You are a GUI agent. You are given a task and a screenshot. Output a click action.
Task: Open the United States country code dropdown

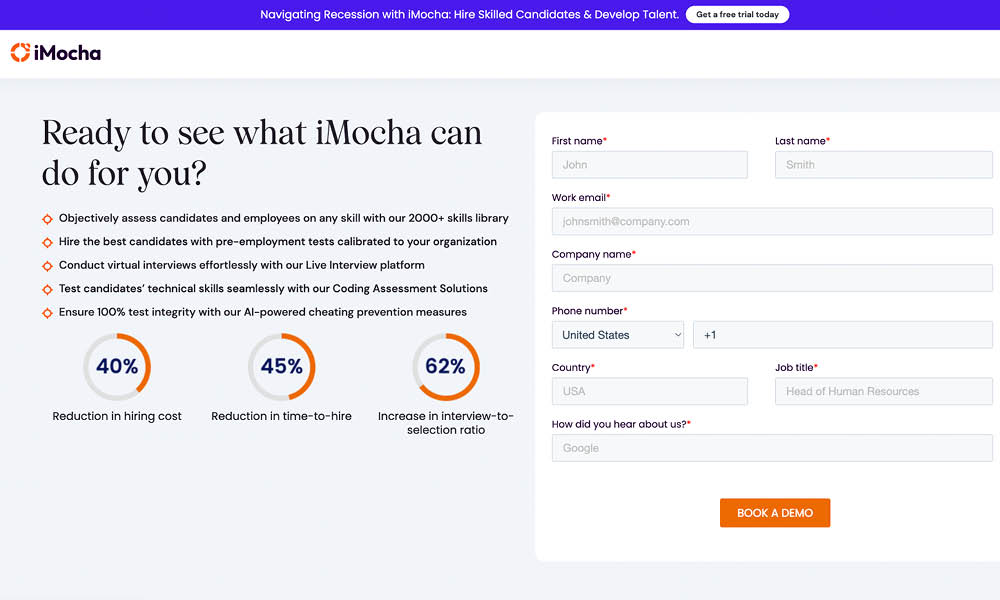coord(617,334)
